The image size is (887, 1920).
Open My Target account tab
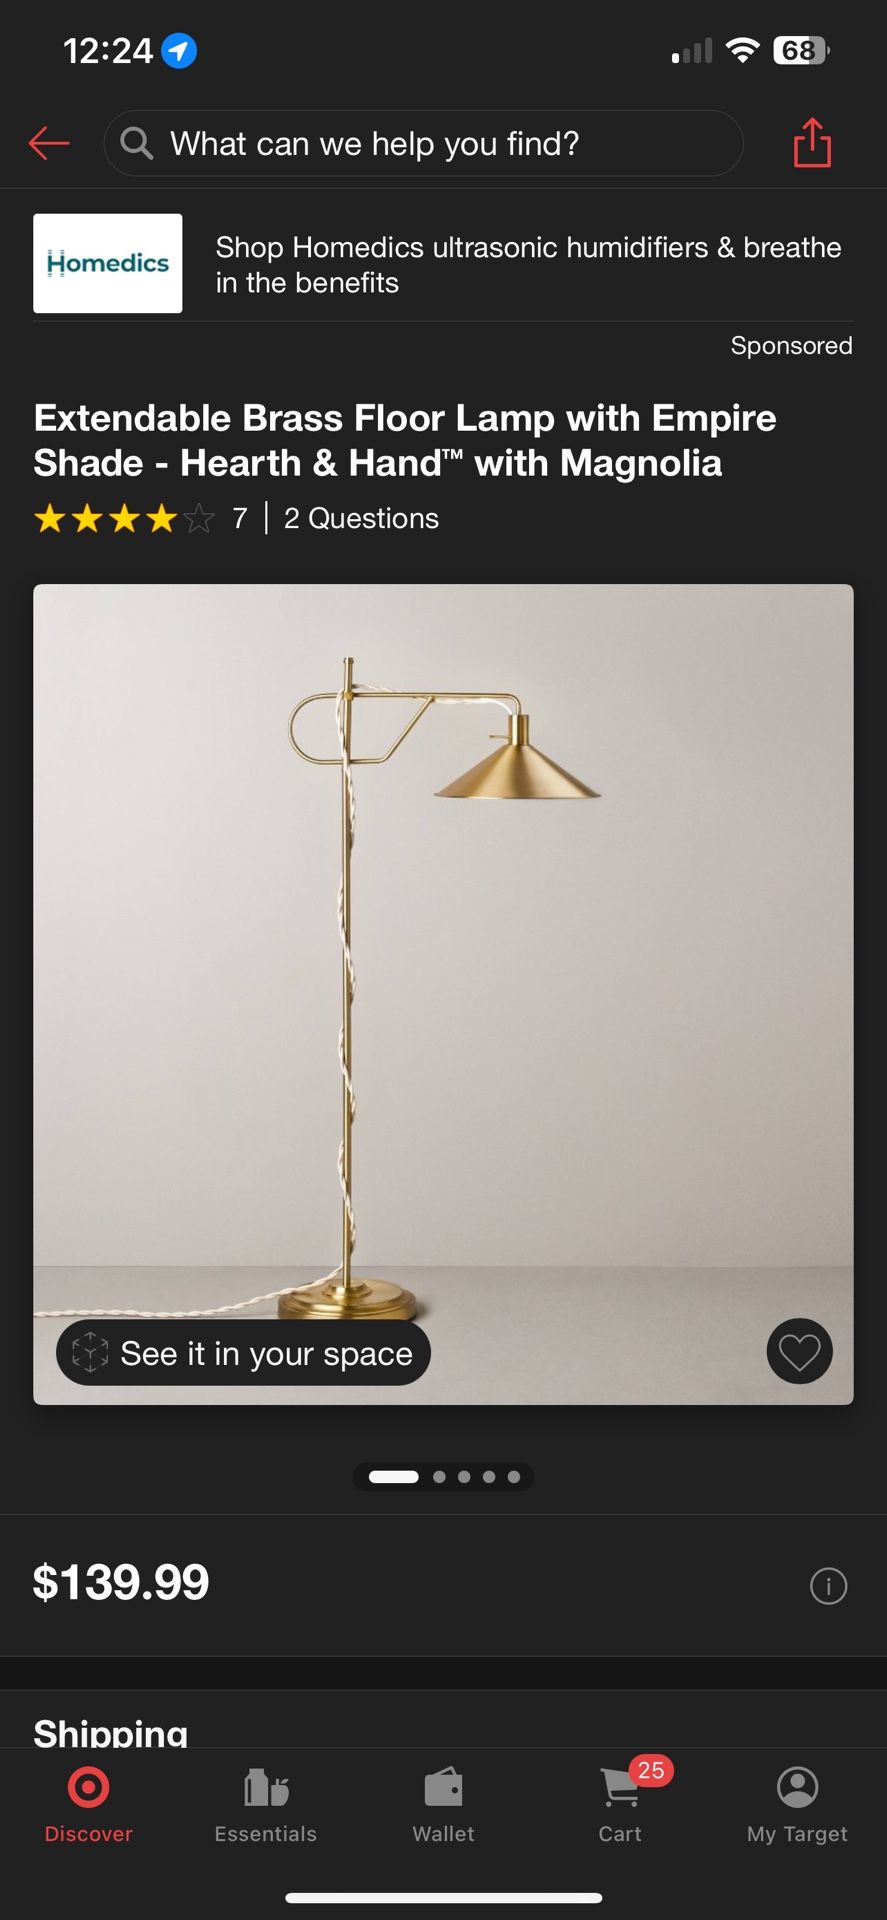797,1804
